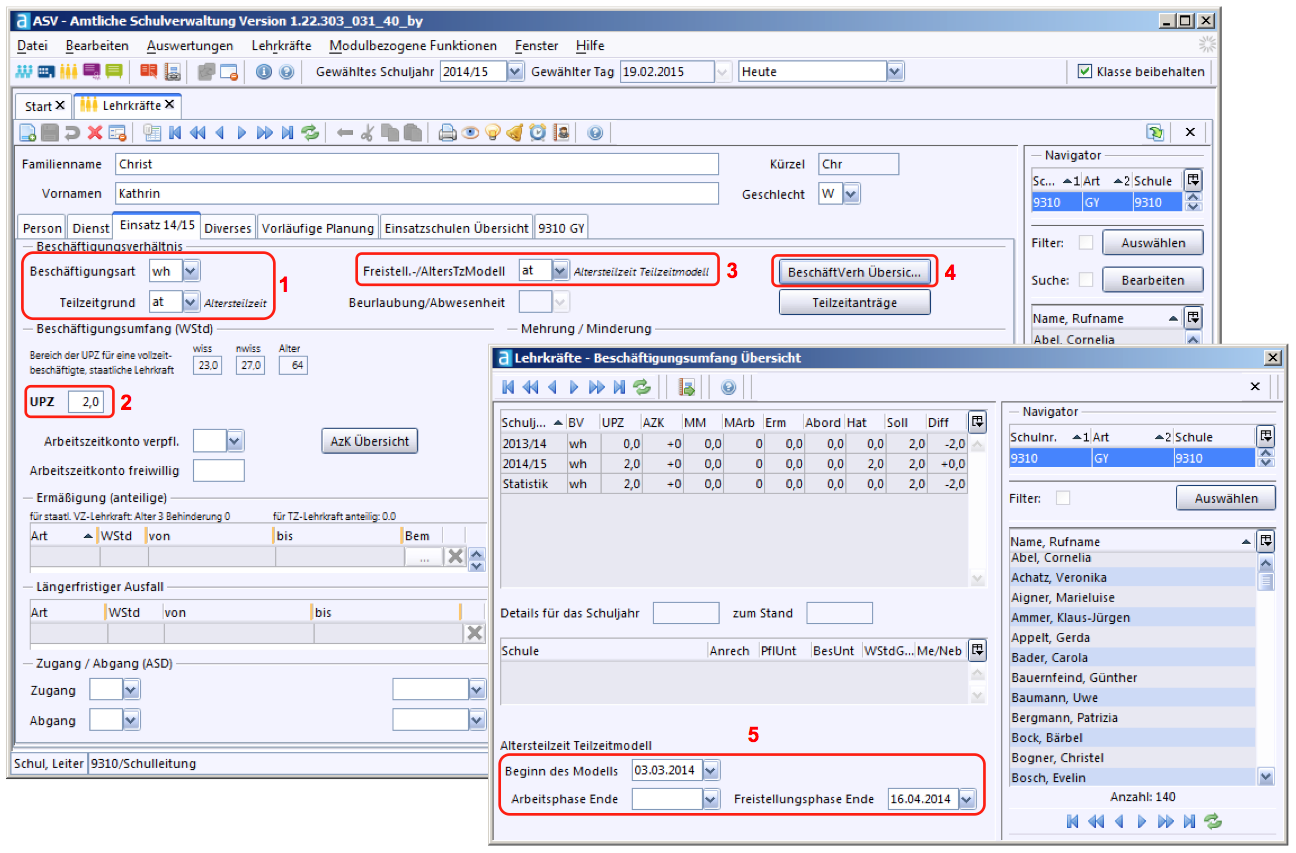The width and height of the screenshot is (1296, 853).
Task: Click Details für das Schuljahr field
Action: [x=686, y=613]
